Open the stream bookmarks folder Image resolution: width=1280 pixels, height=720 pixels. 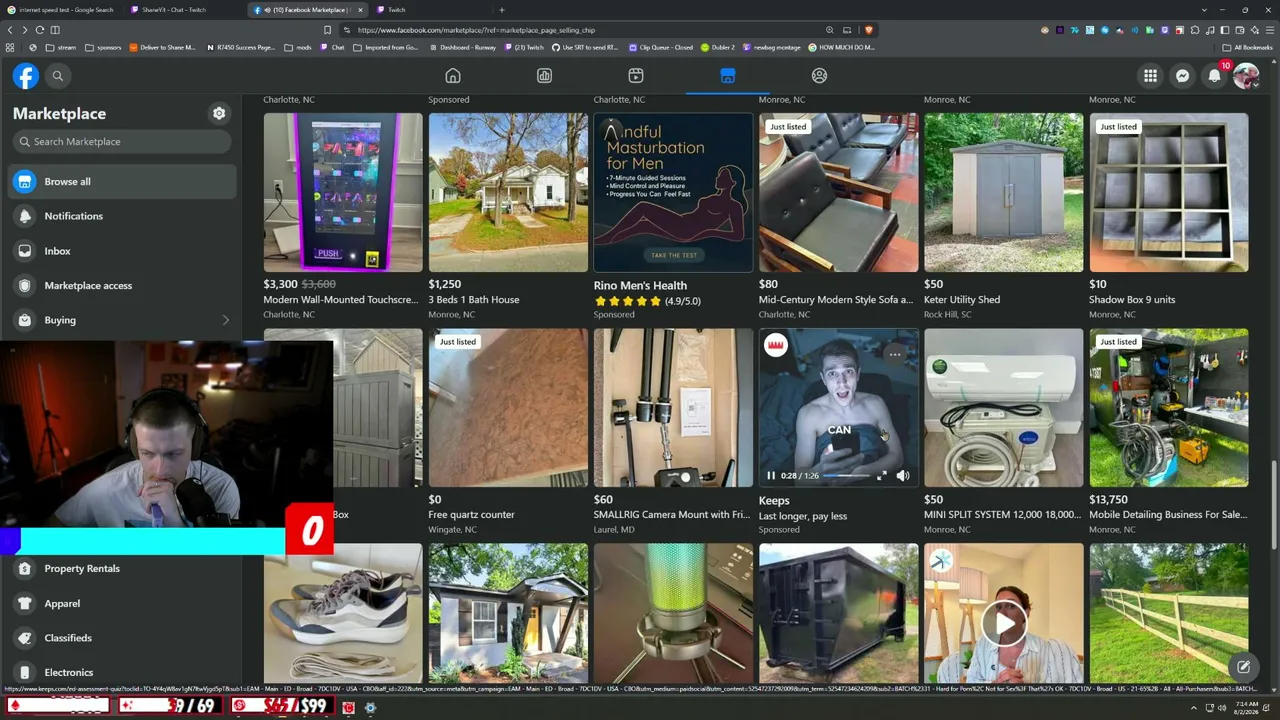[x=60, y=48]
